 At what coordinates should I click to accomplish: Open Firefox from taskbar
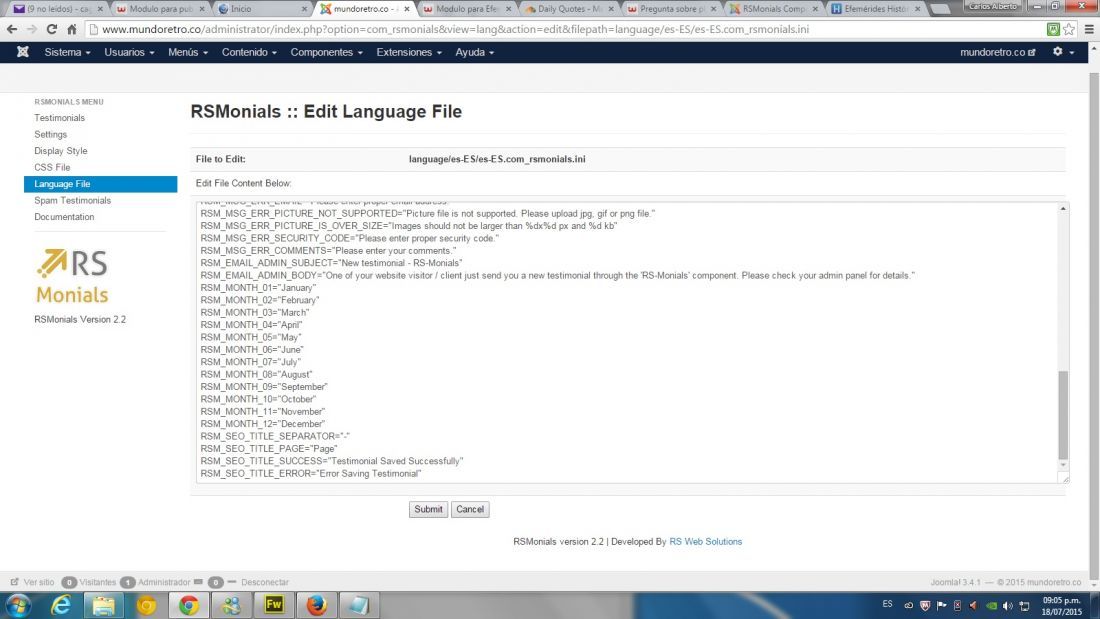[316, 605]
